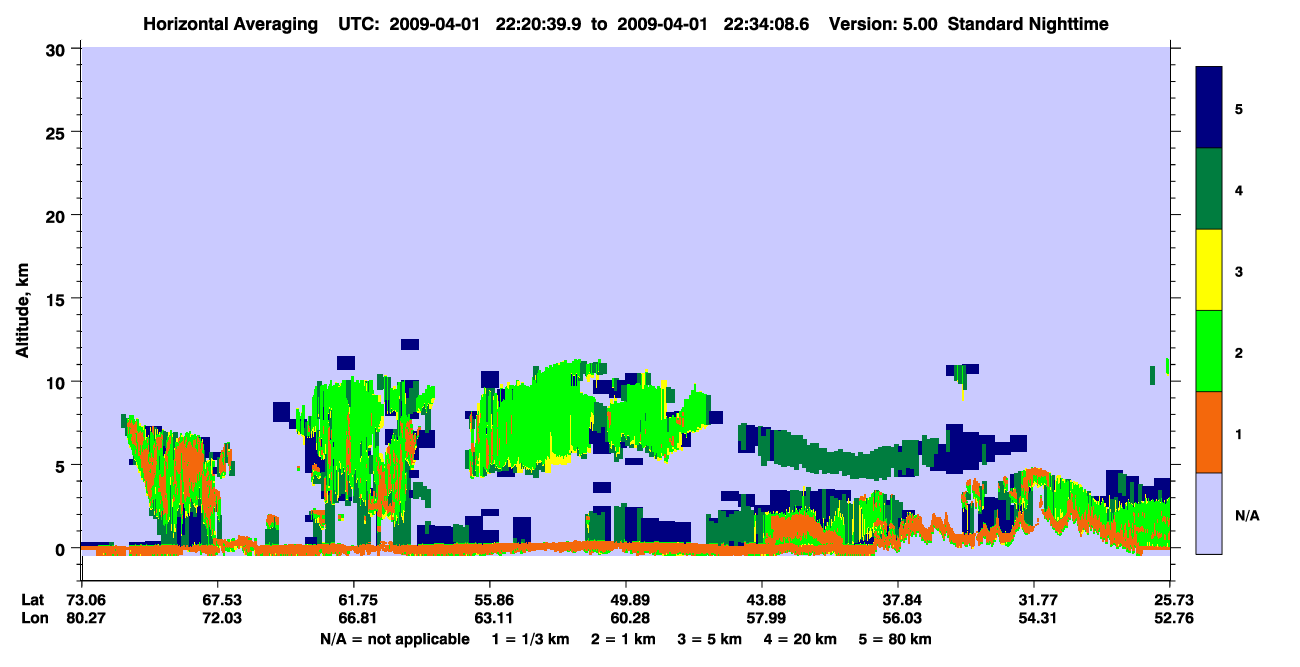Click legend text '5 = 80 km'

click(x=895, y=639)
